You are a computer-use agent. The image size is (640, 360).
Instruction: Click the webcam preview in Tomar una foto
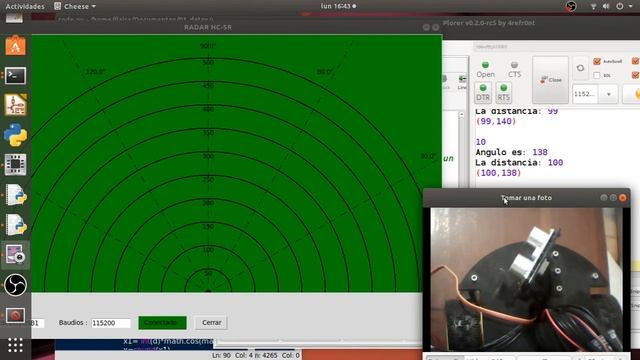point(526,279)
